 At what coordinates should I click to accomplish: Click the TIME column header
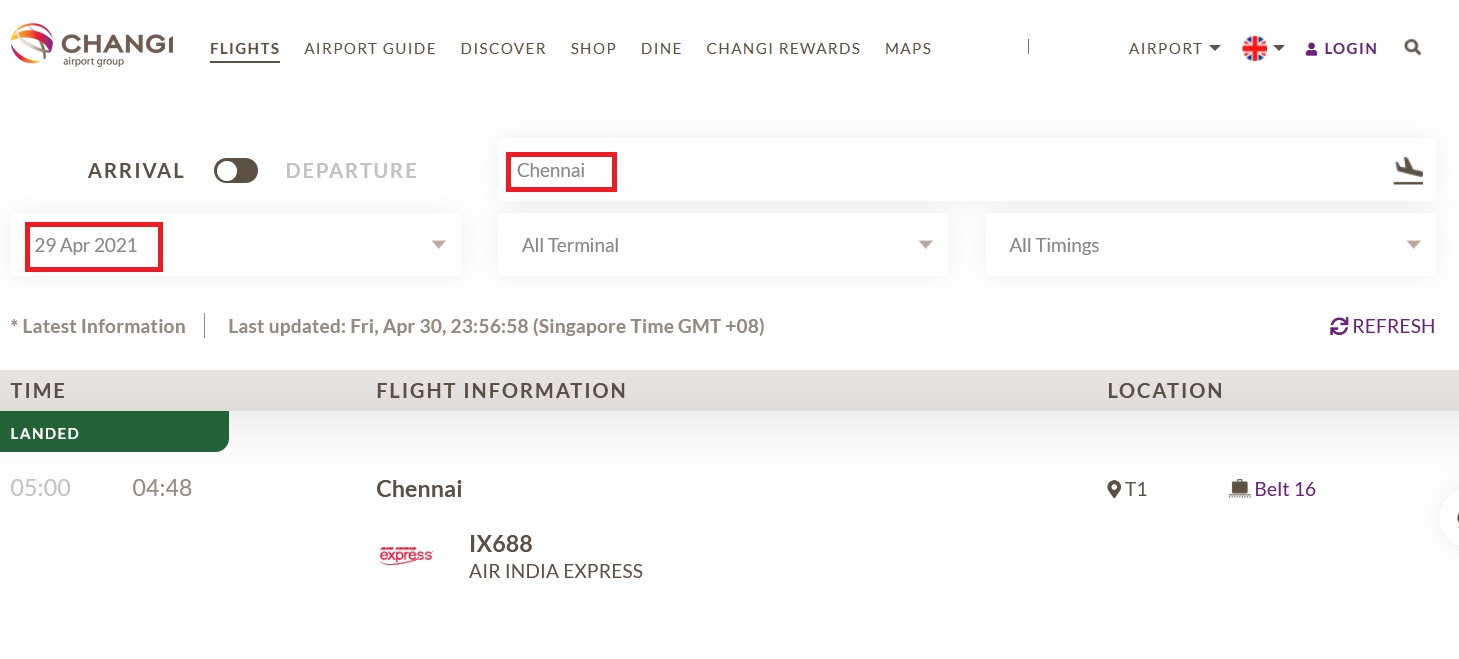pyautogui.click(x=38, y=391)
